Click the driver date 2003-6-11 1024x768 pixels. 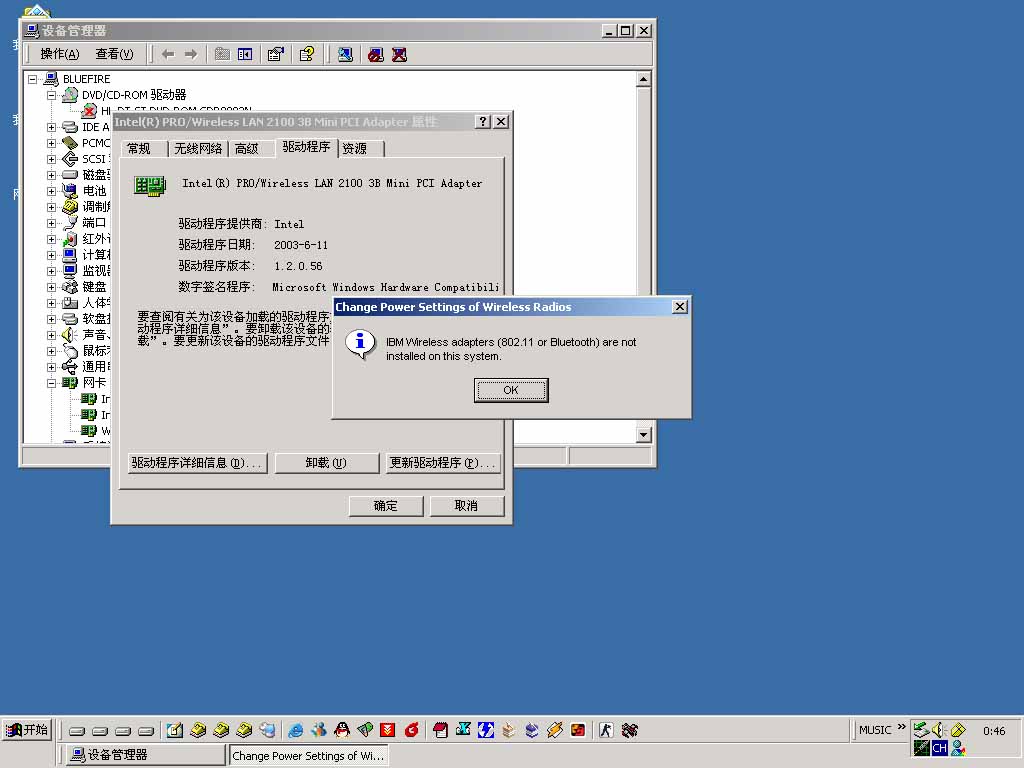point(301,246)
